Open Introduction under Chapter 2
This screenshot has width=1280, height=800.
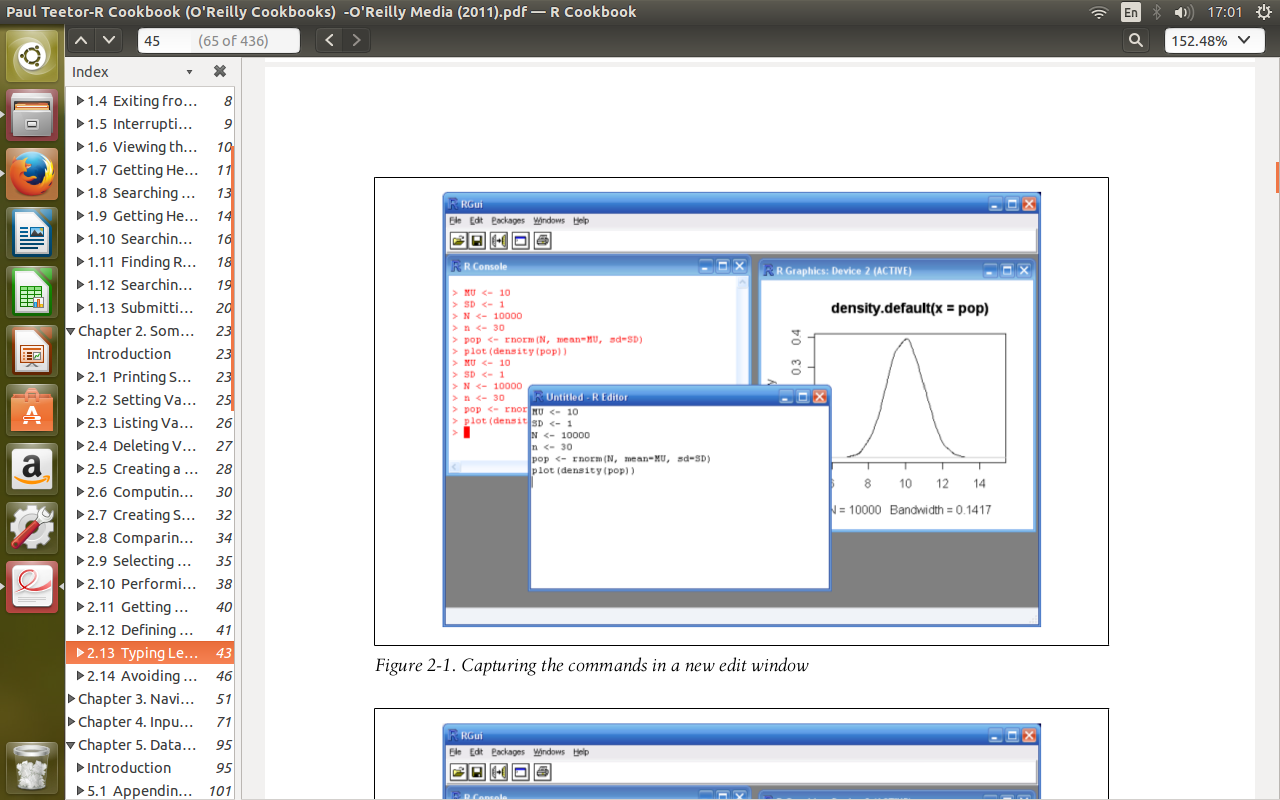150,354
